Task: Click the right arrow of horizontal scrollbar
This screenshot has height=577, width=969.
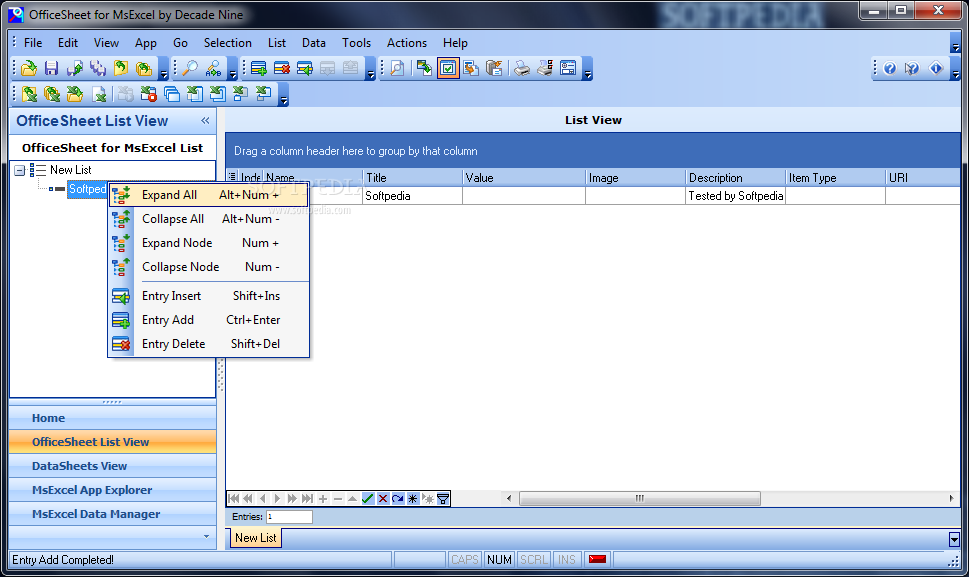Action: tap(952, 499)
